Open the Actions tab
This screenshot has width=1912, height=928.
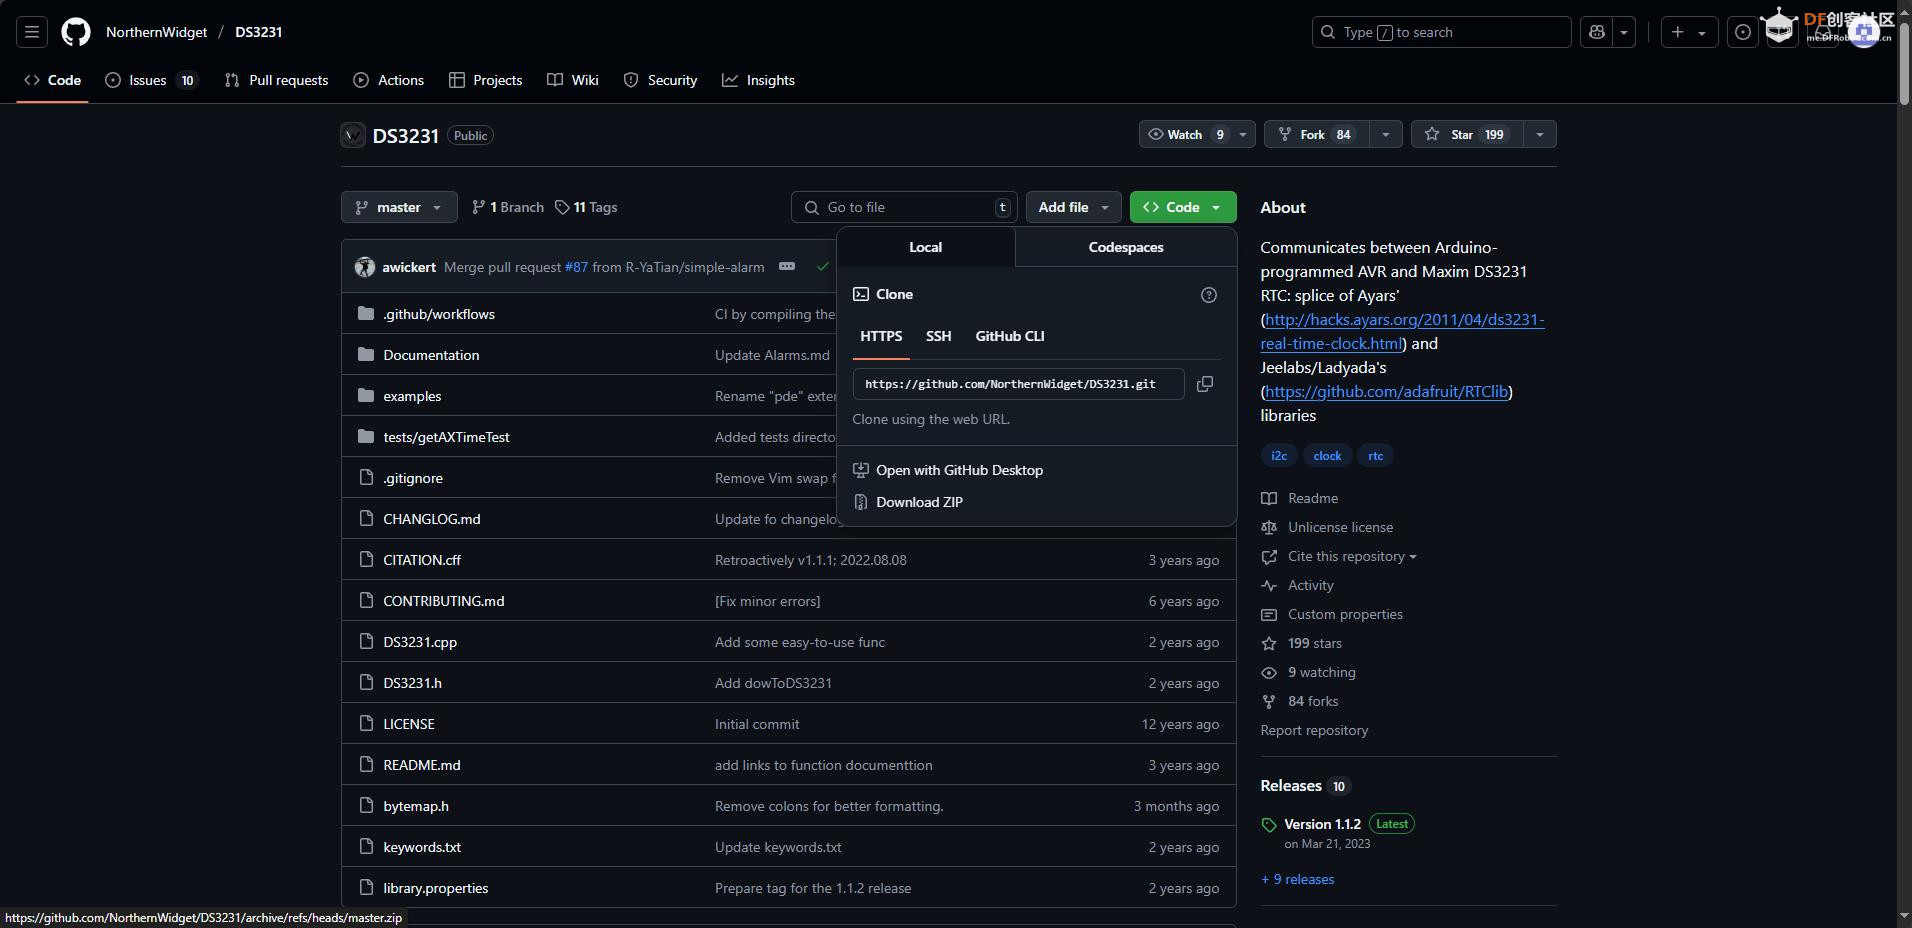(389, 80)
